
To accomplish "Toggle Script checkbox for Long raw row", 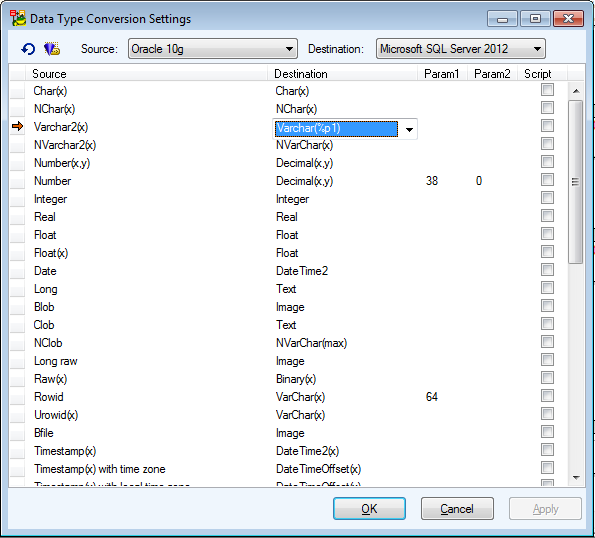I will (547, 360).
